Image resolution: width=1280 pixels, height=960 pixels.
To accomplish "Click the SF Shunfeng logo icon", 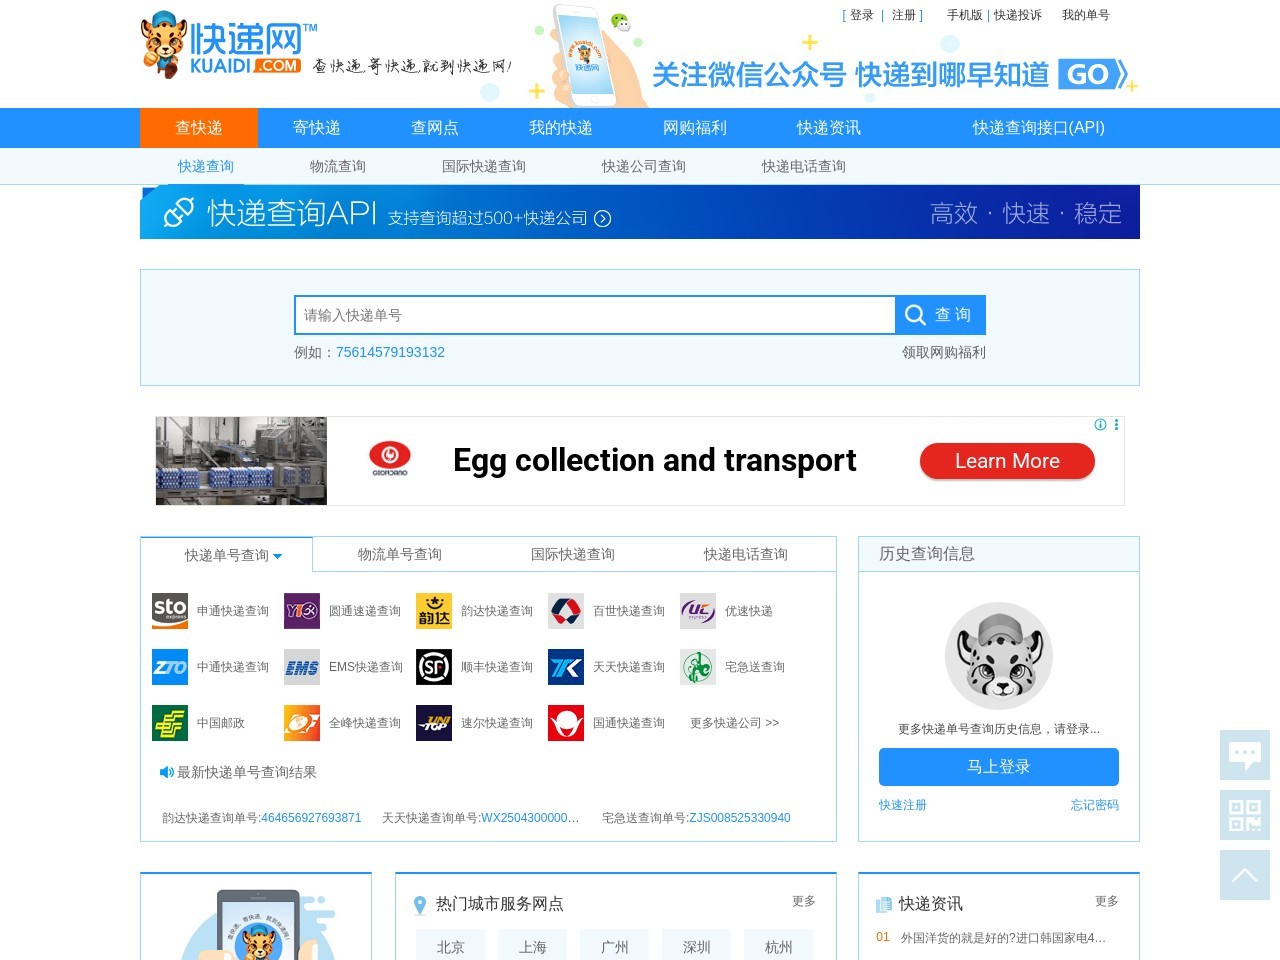I will click(x=434, y=667).
